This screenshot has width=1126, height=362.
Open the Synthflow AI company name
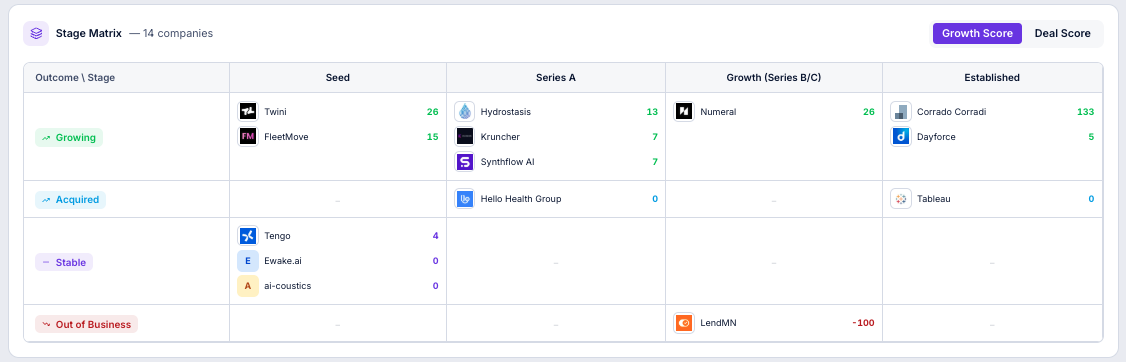click(x=507, y=162)
